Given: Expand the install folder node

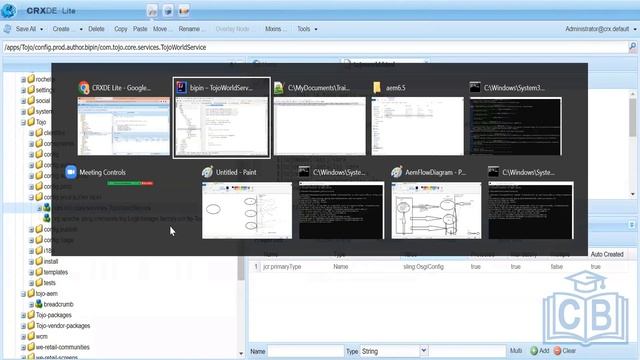Looking at the screenshot, I should point(31,262).
